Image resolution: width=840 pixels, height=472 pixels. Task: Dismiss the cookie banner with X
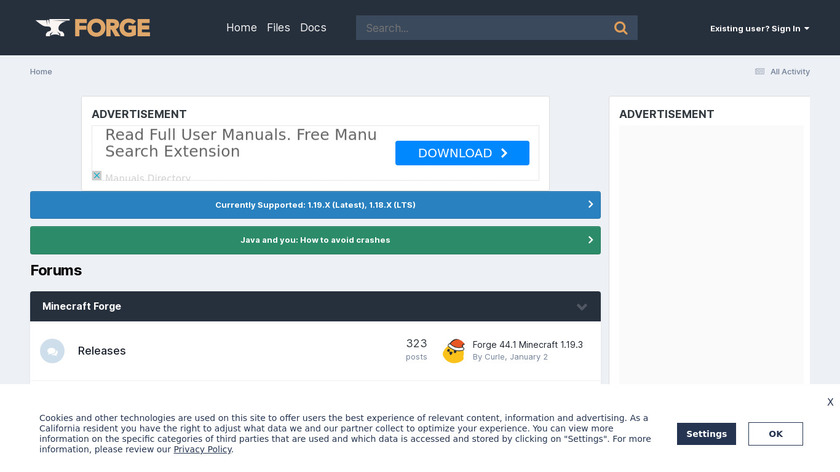(830, 402)
